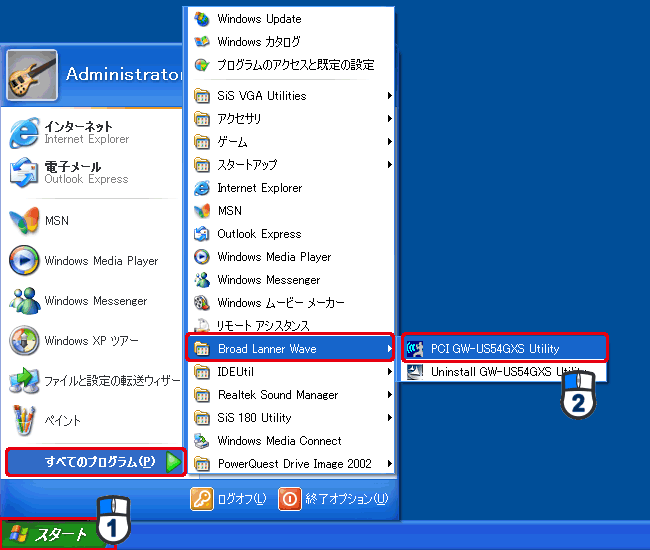
Task: Click the 電子メール label in left pane
Action: (73, 167)
